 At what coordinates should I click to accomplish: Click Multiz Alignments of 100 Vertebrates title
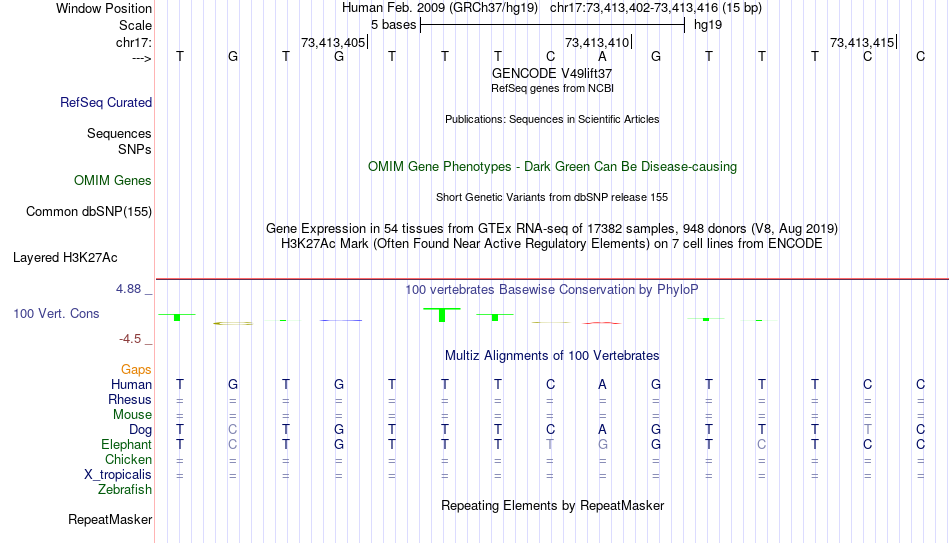pos(551,356)
